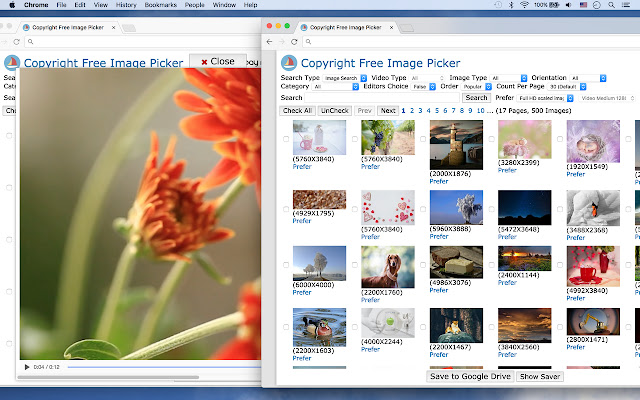Open the Video Type dropdown
Screen dimensions: 640x400
[x=427, y=78]
